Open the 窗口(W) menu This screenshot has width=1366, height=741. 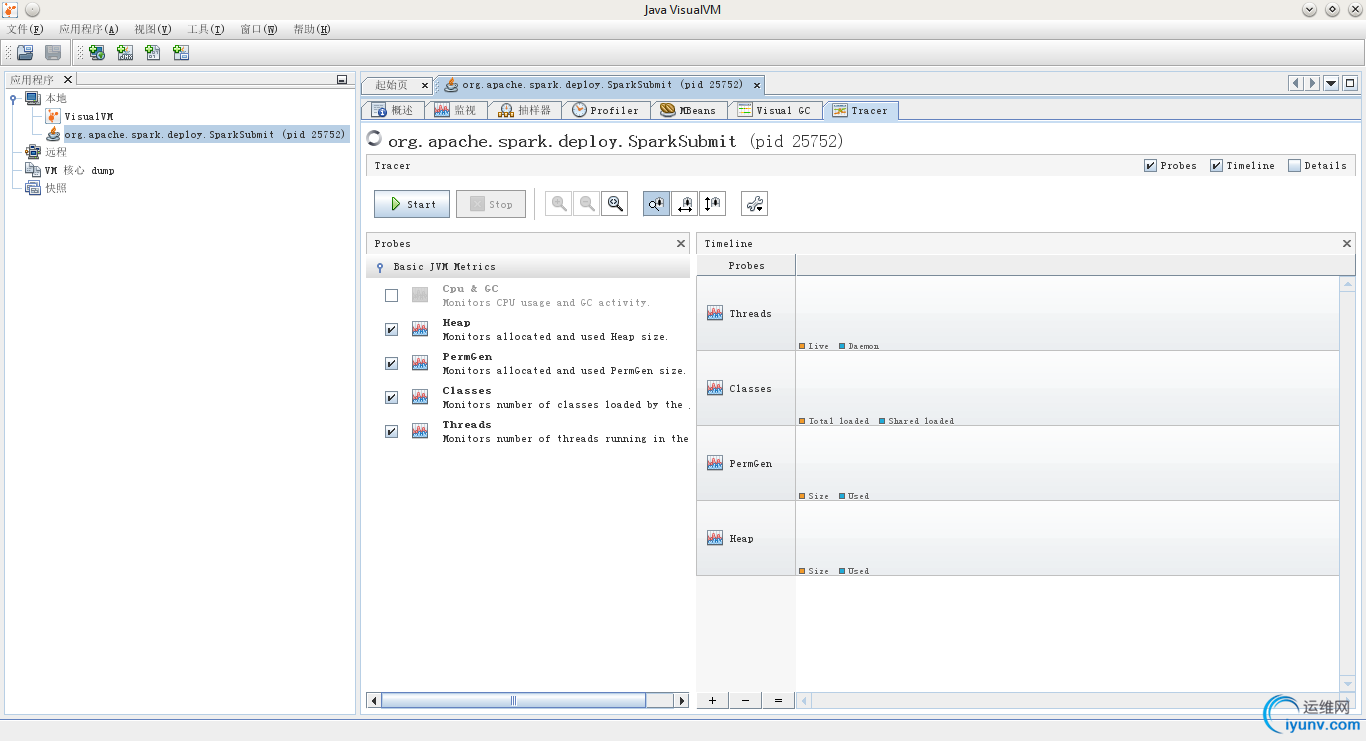click(x=259, y=29)
